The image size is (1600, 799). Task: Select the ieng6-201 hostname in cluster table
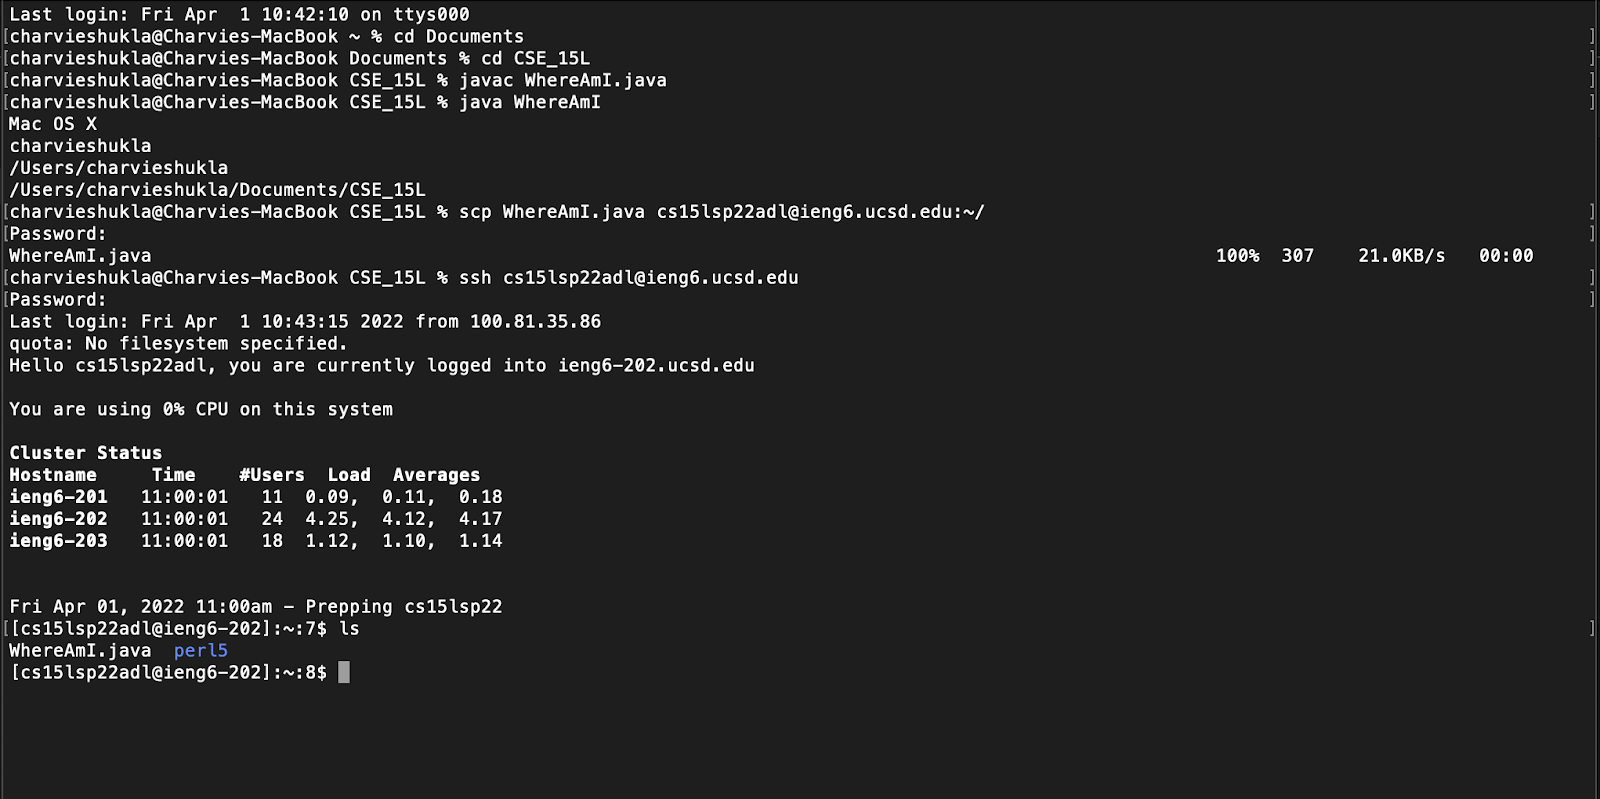tap(58, 497)
